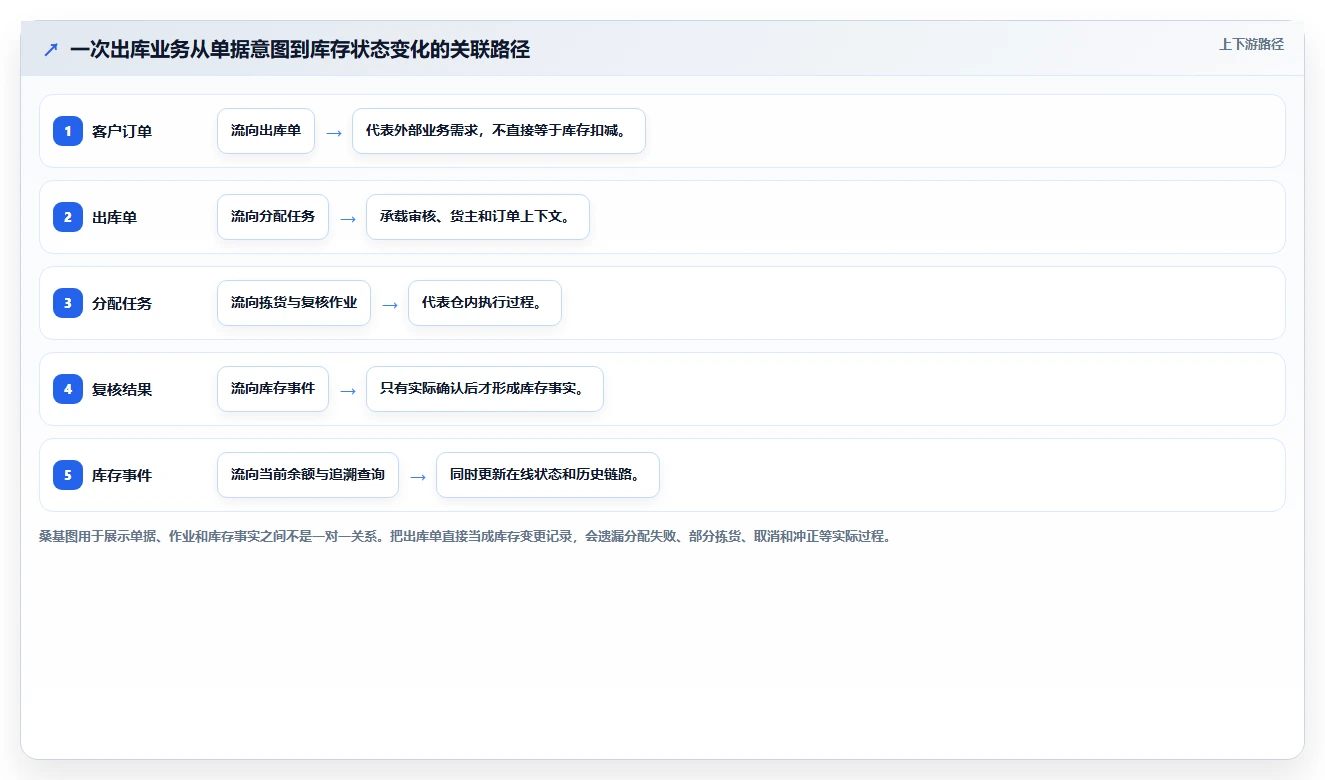Viewport: 1325px width, 780px height.
Task: Click the 流向分配任务 chip
Action: (273, 217)
